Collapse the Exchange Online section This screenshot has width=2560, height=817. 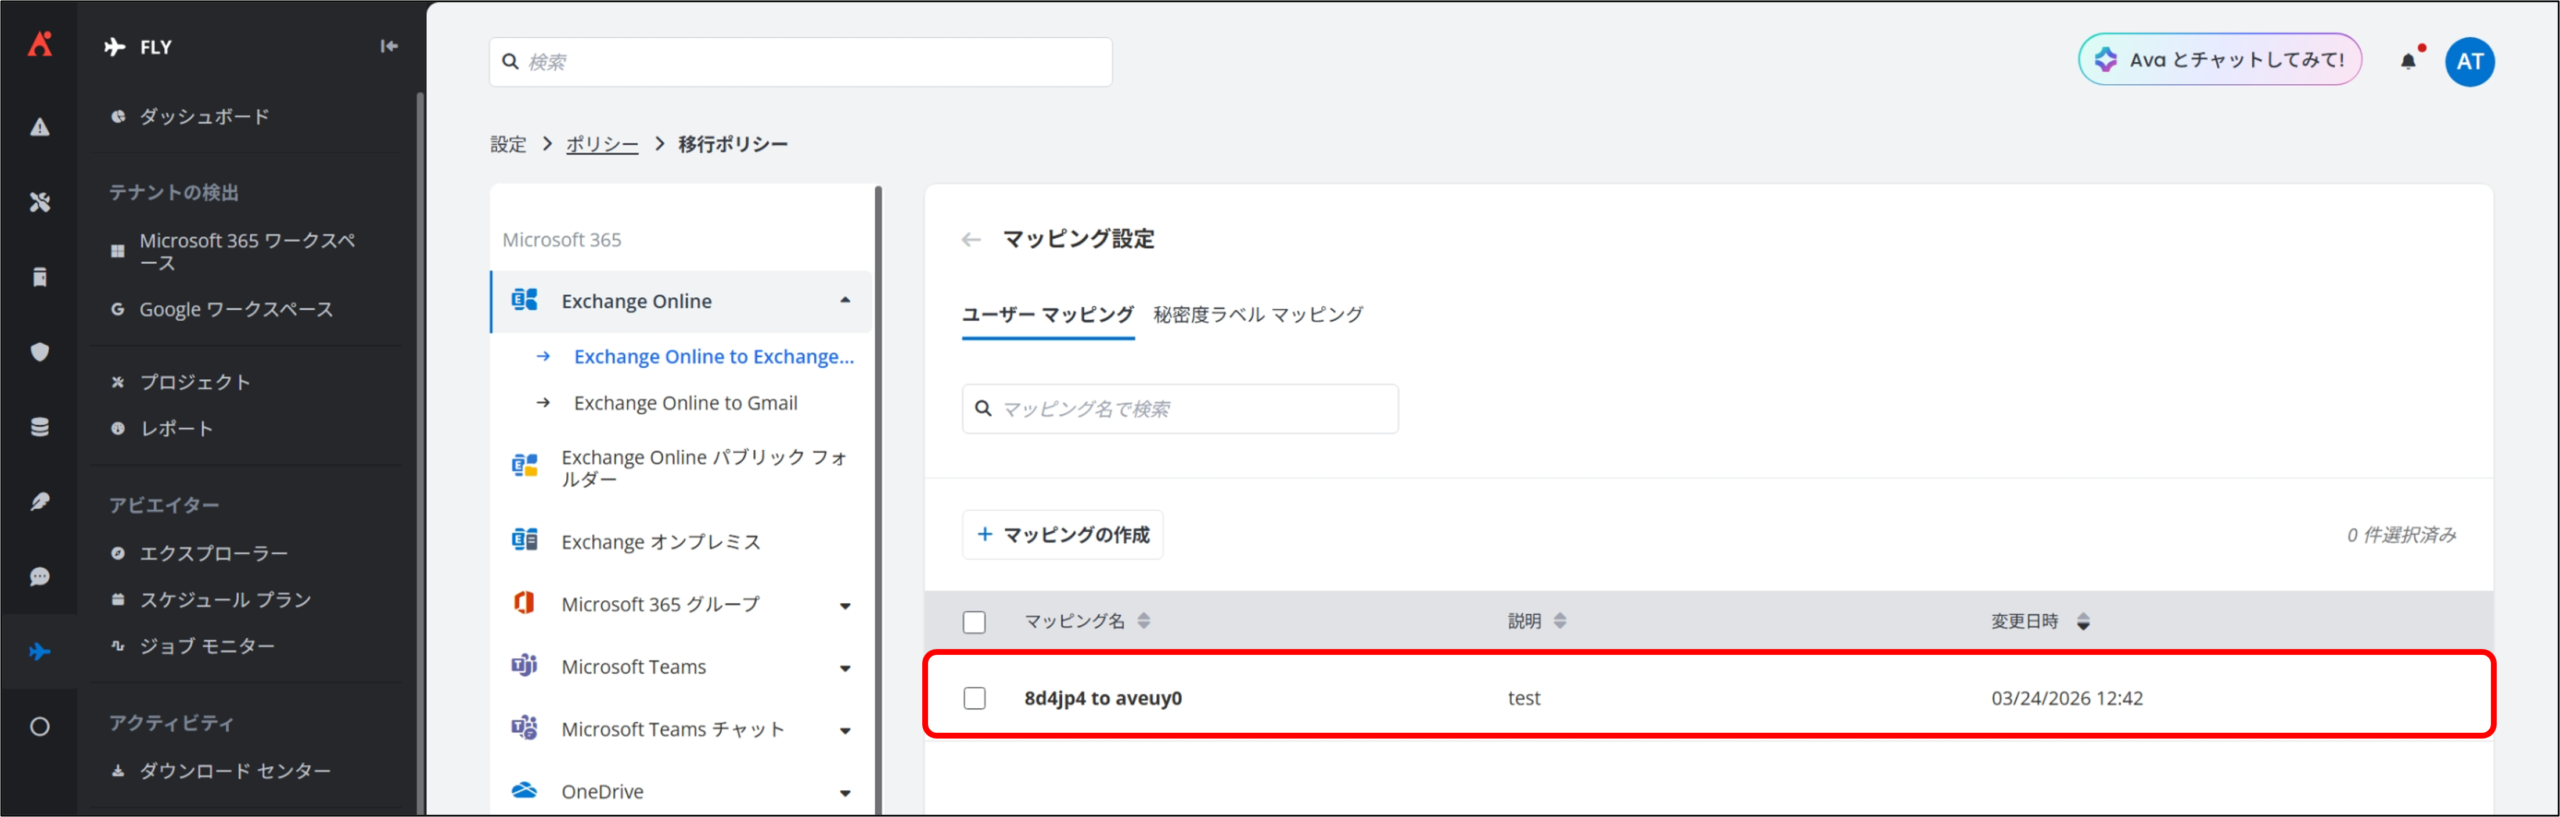point(845,301)
